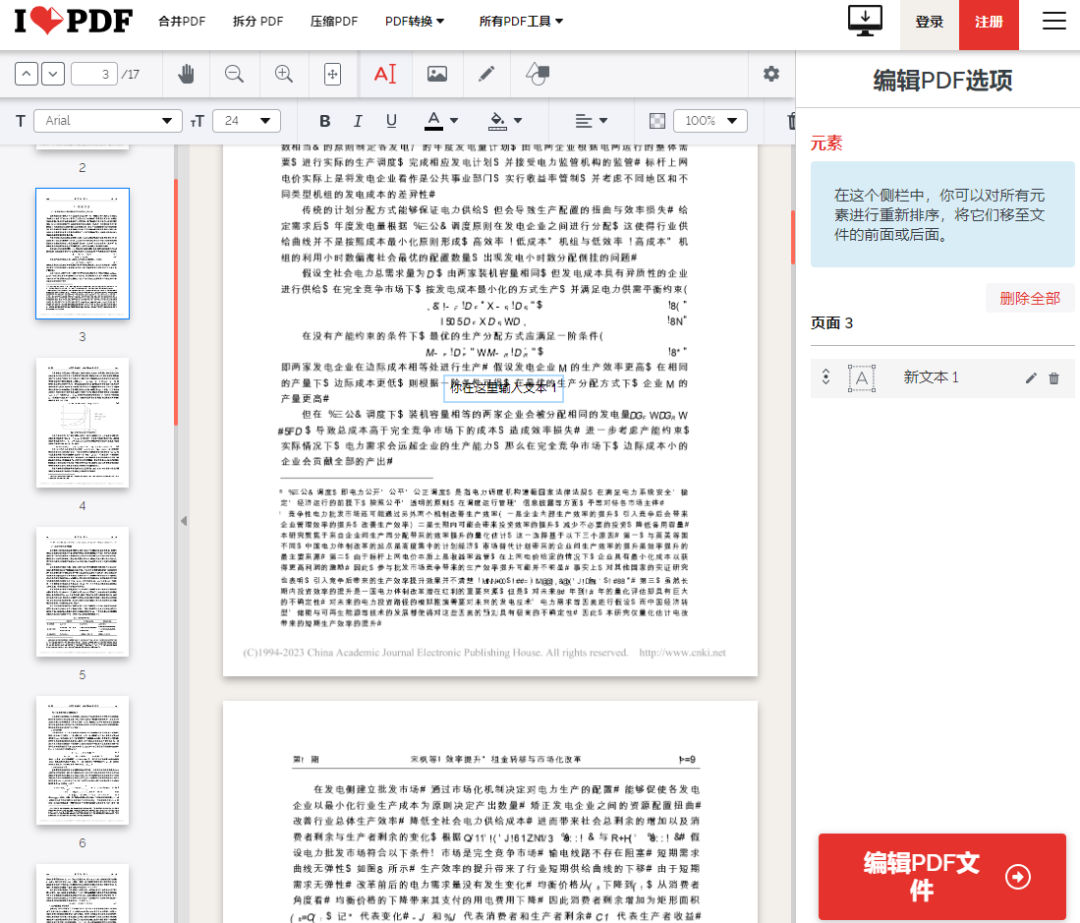This screenshot has height=923, width=1080.
Task: Open the shapes tool
Action: 537,73
